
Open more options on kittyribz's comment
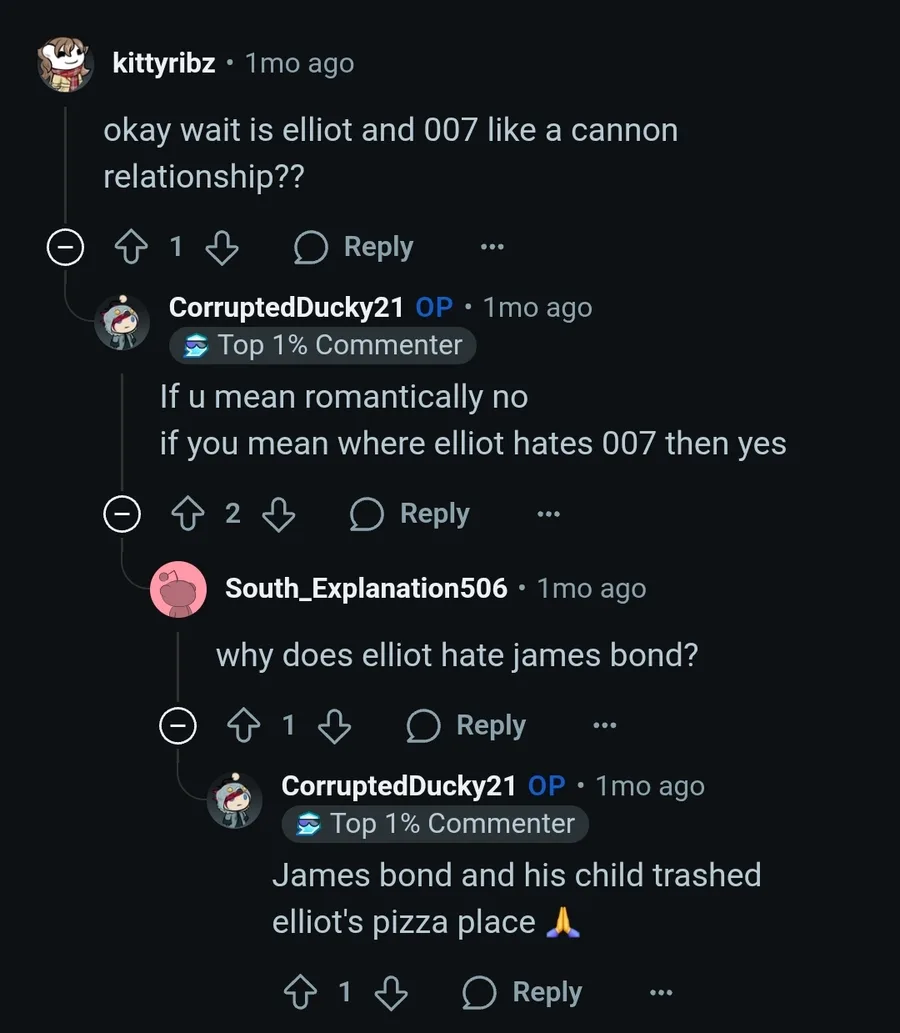[492, 247]
